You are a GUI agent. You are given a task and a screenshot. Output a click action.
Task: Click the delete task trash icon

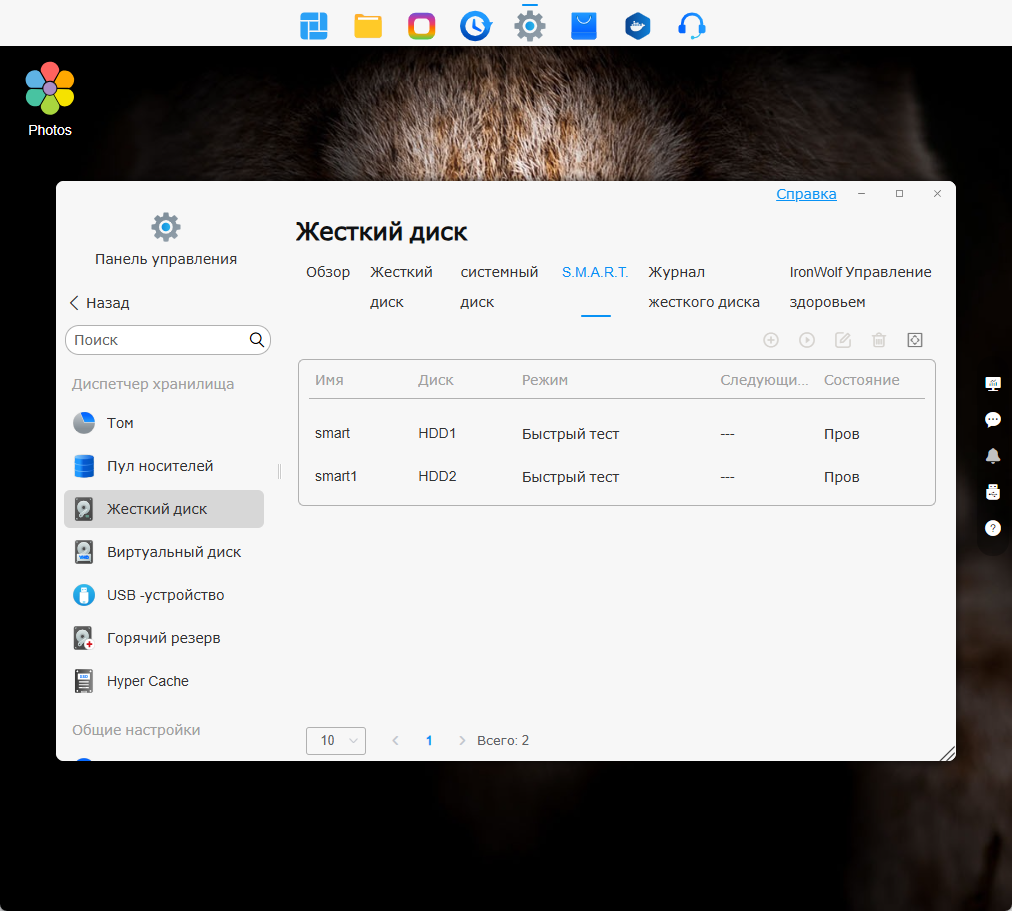(x=879, y=340)
